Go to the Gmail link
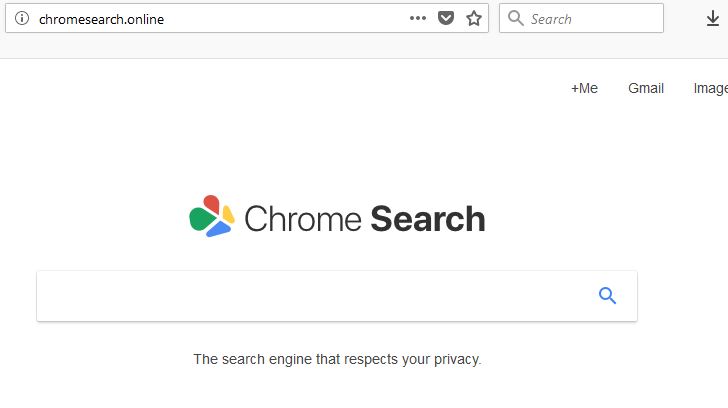 click(646, 88)
